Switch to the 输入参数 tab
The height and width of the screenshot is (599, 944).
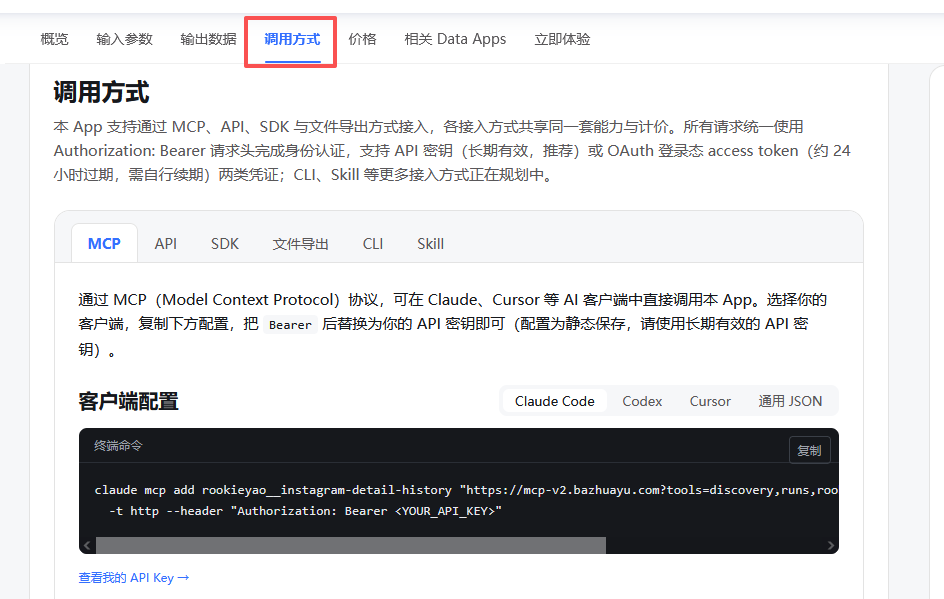coord(125,39)
